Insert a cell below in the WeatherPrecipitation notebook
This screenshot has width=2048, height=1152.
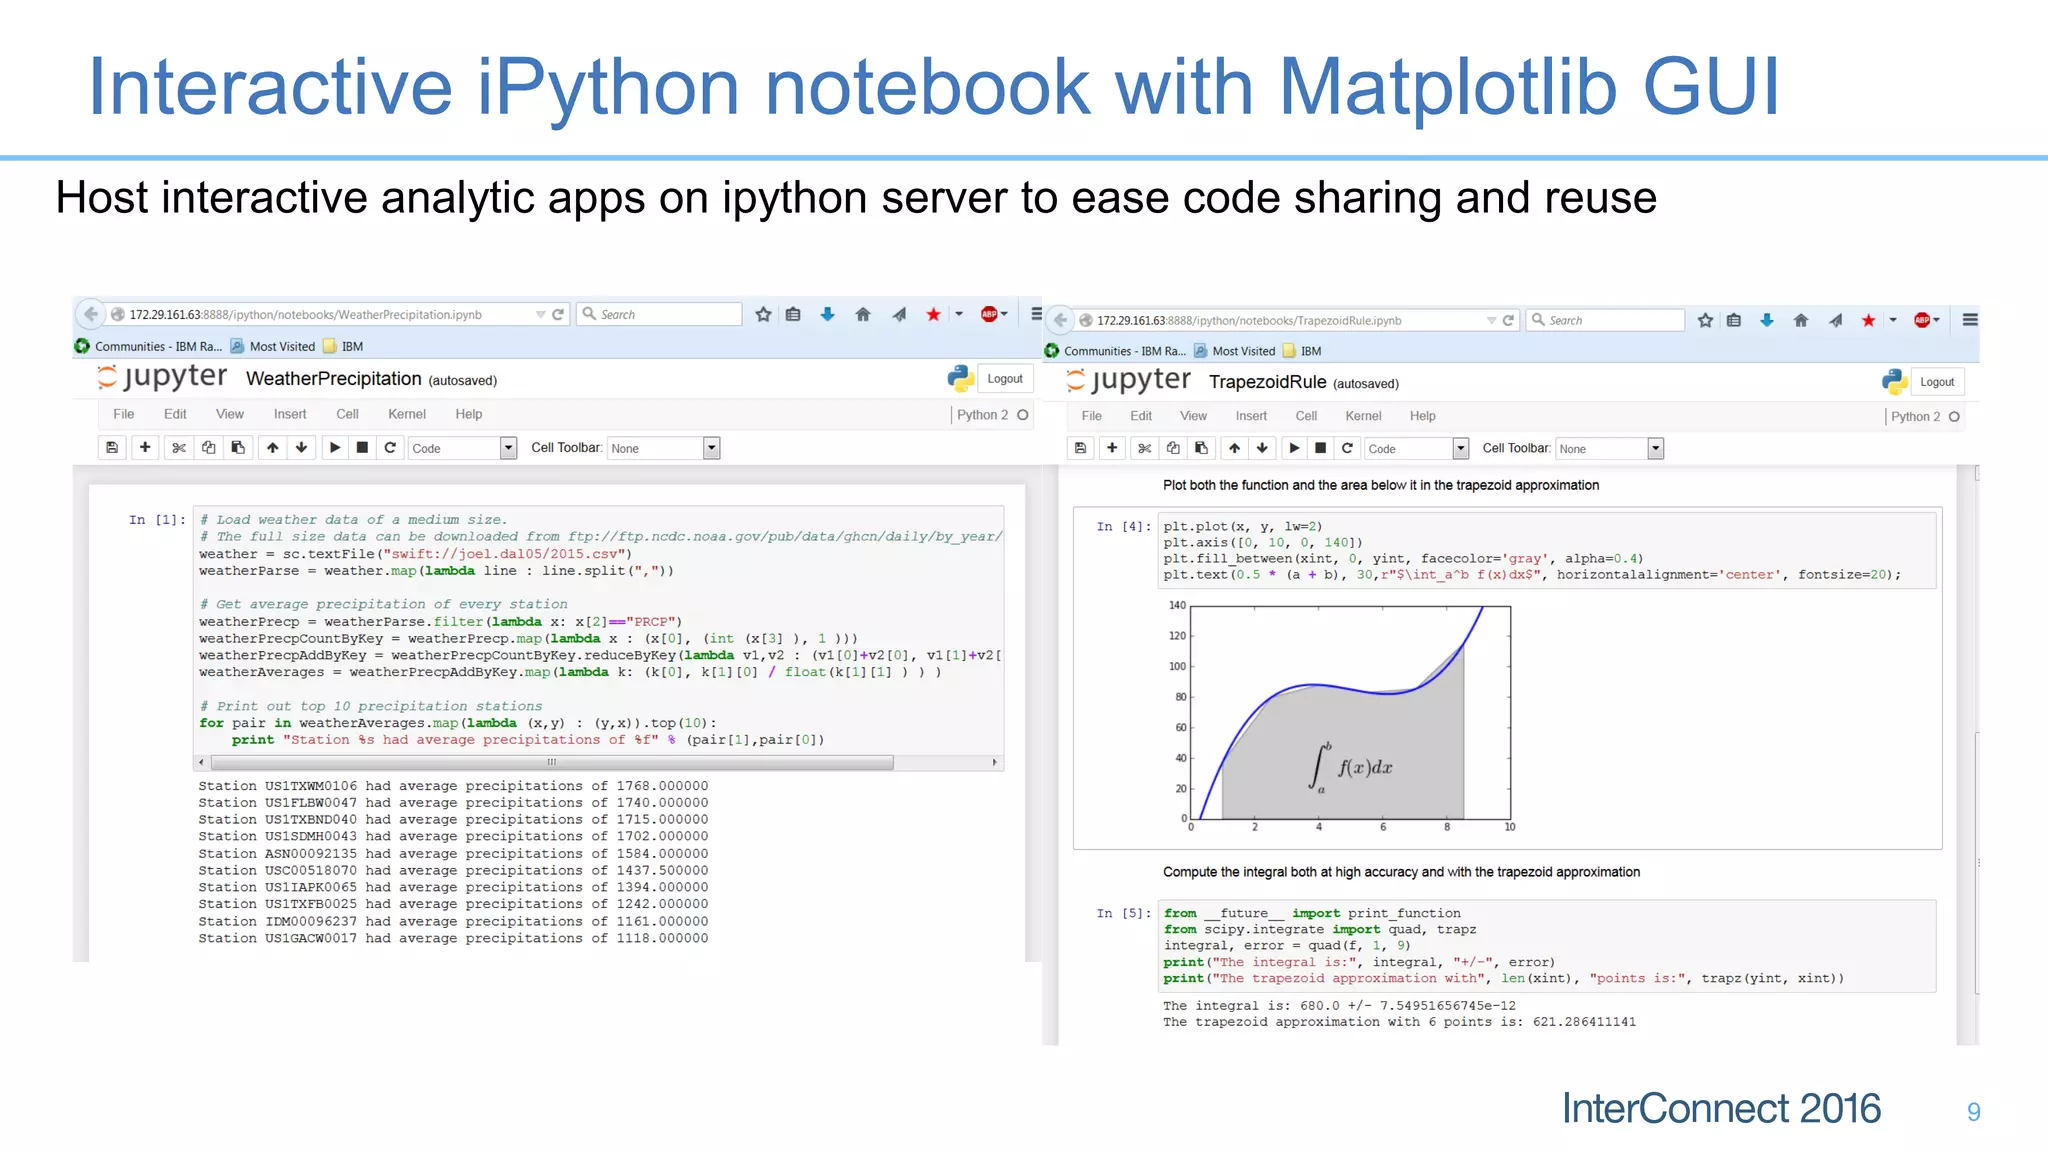pyautogui.click(x=145, y=448)
